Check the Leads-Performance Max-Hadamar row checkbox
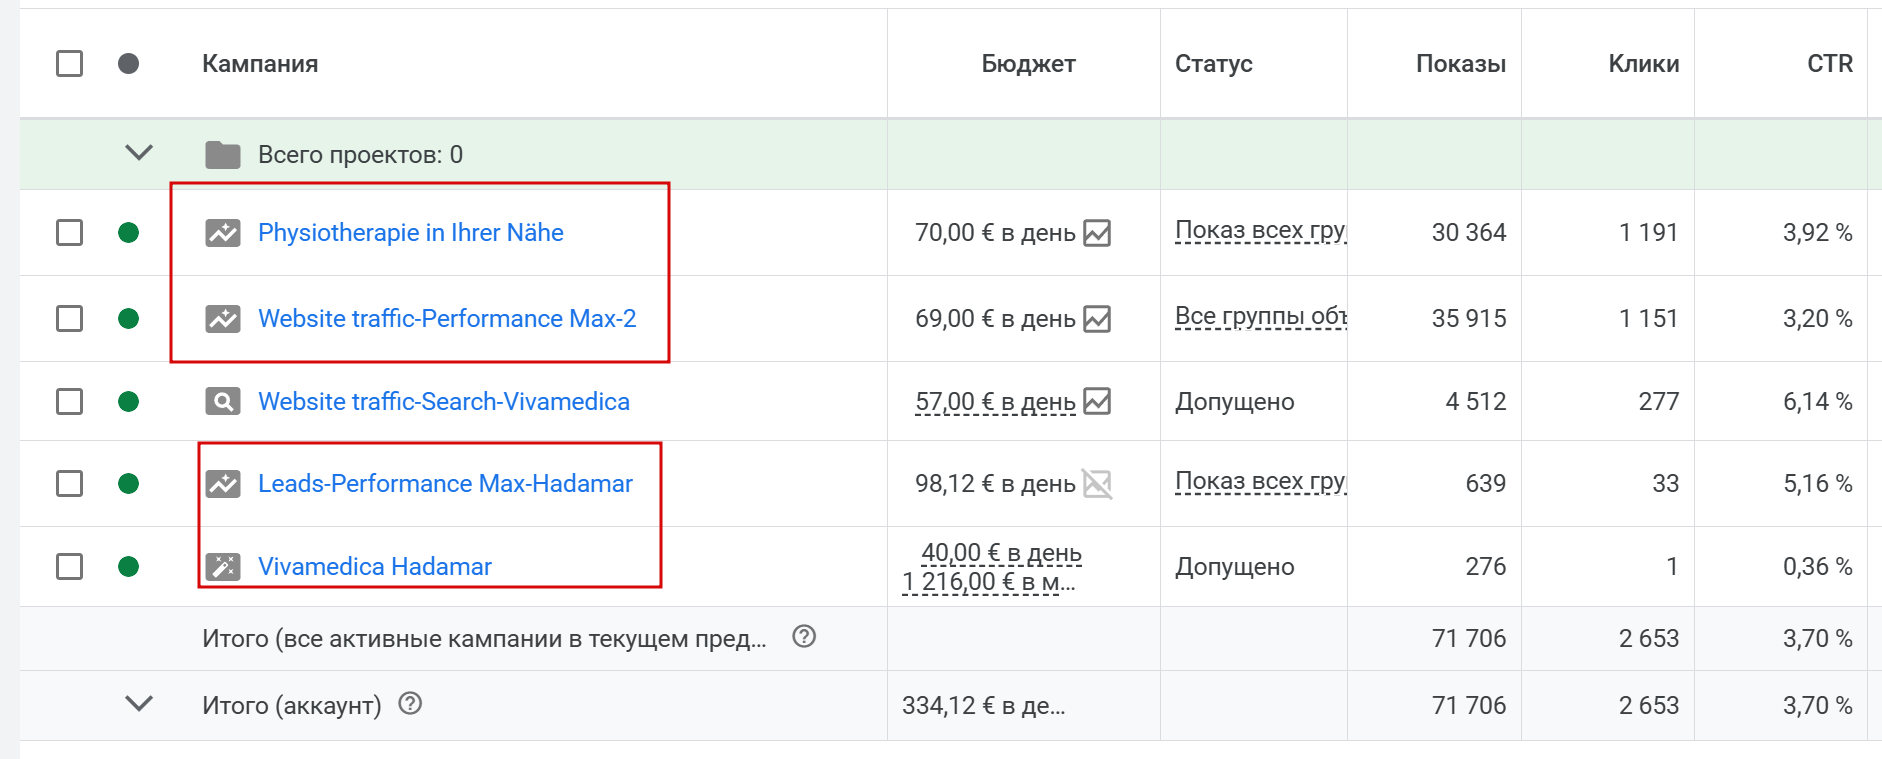Image resolution: width=1882 pixels, height=759 pixels. point(70,484)
